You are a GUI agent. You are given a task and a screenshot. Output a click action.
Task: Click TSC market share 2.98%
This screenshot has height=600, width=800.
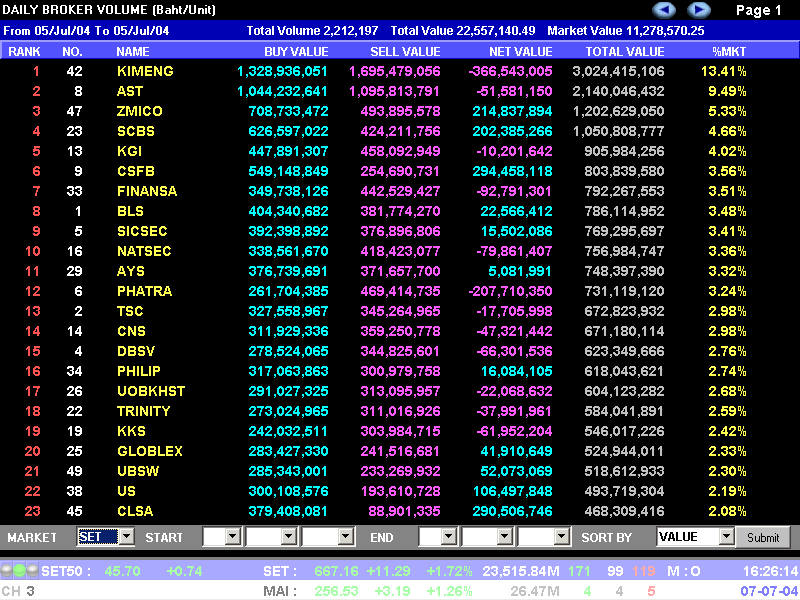click(727, 311)
